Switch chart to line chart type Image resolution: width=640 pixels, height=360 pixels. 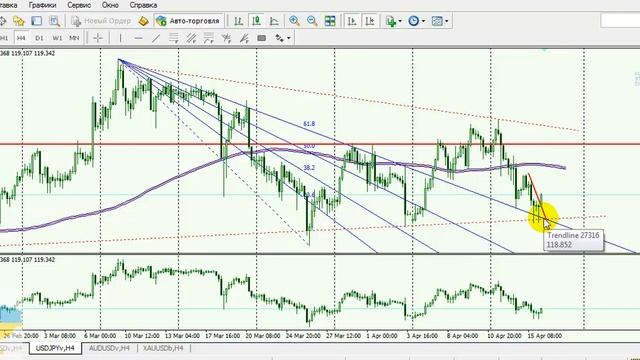pos(274,21)
